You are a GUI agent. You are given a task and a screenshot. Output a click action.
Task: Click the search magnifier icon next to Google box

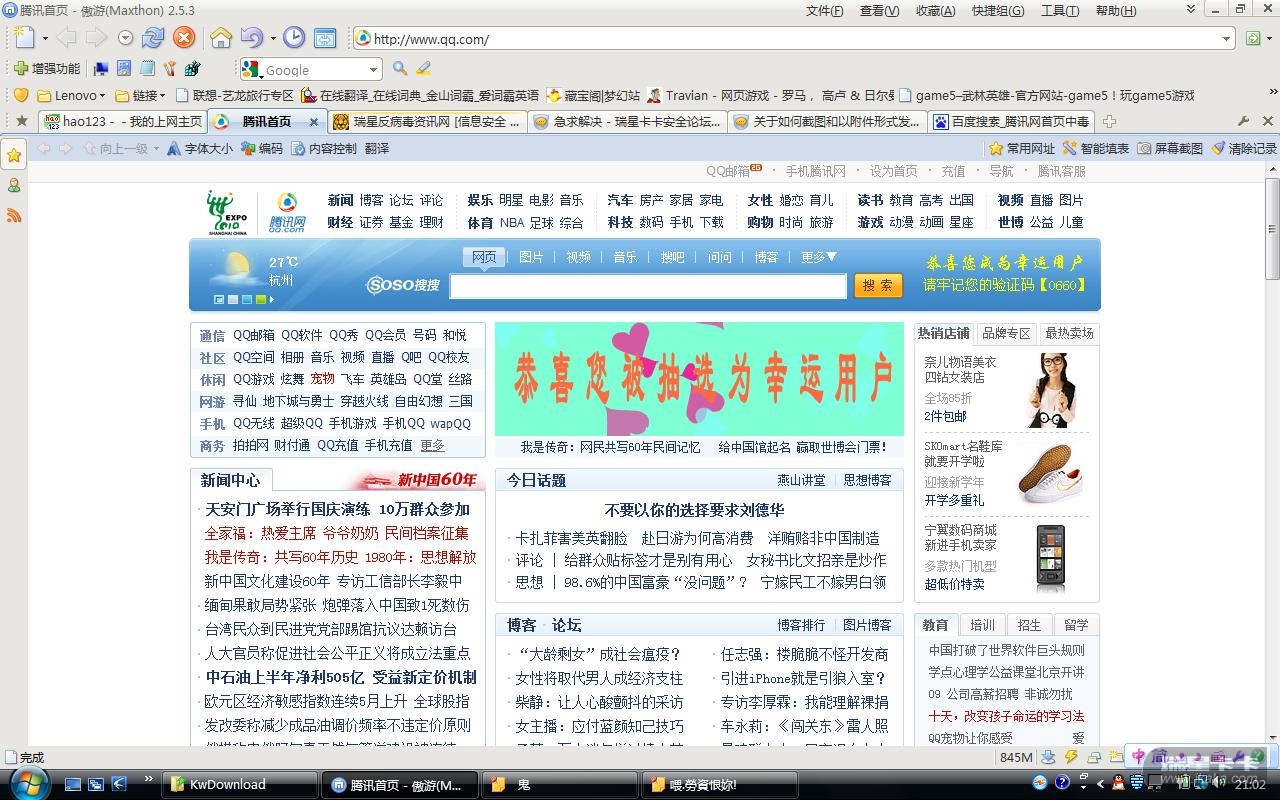[x=400, y=69]
